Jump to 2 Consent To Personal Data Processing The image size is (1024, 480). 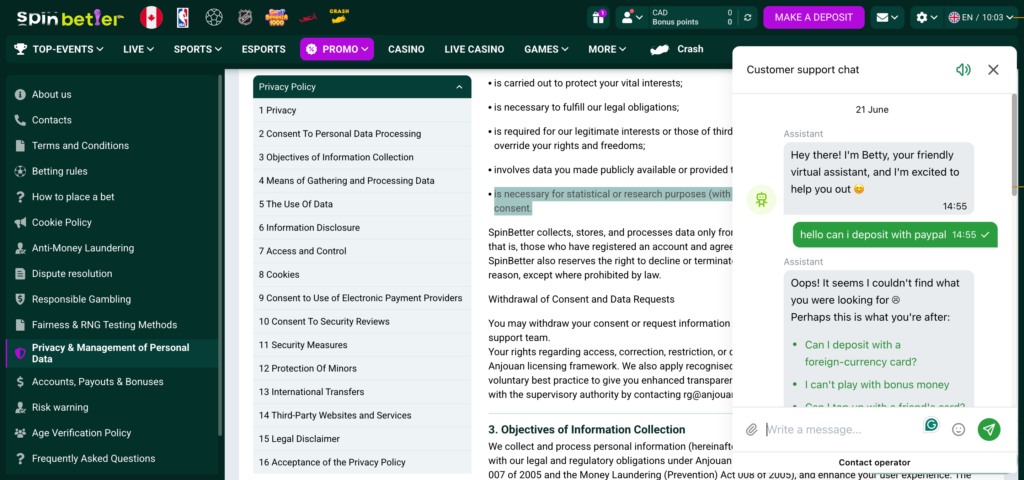point(362,134)
